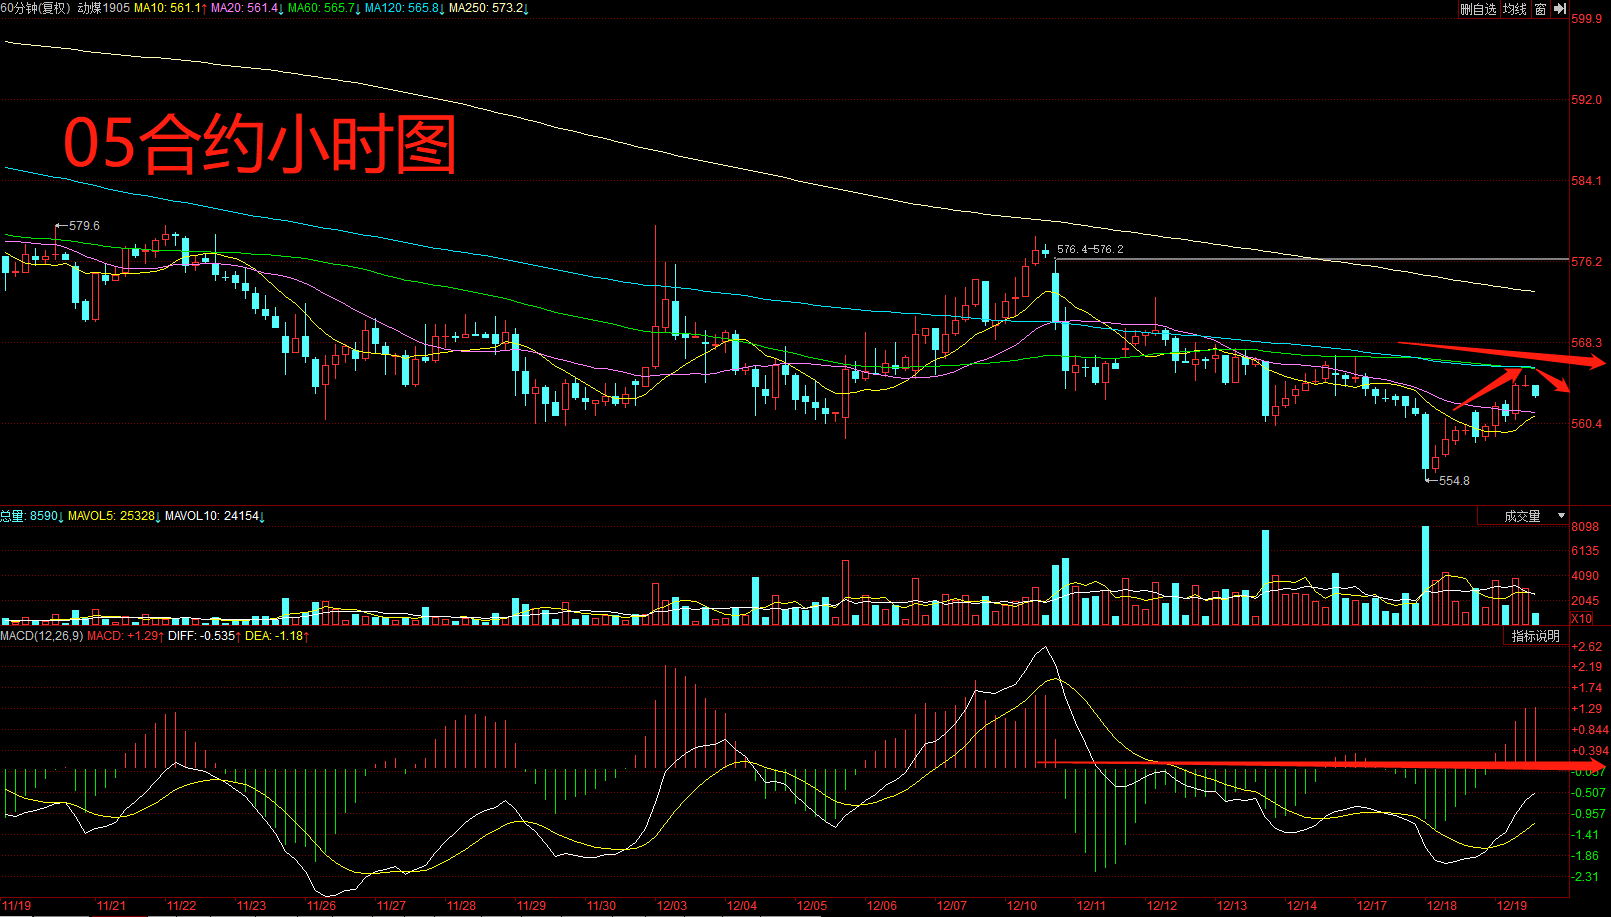Click the 12/03 date on time axis
This screenshot has height=917, width=1611.
click(671, 906)
